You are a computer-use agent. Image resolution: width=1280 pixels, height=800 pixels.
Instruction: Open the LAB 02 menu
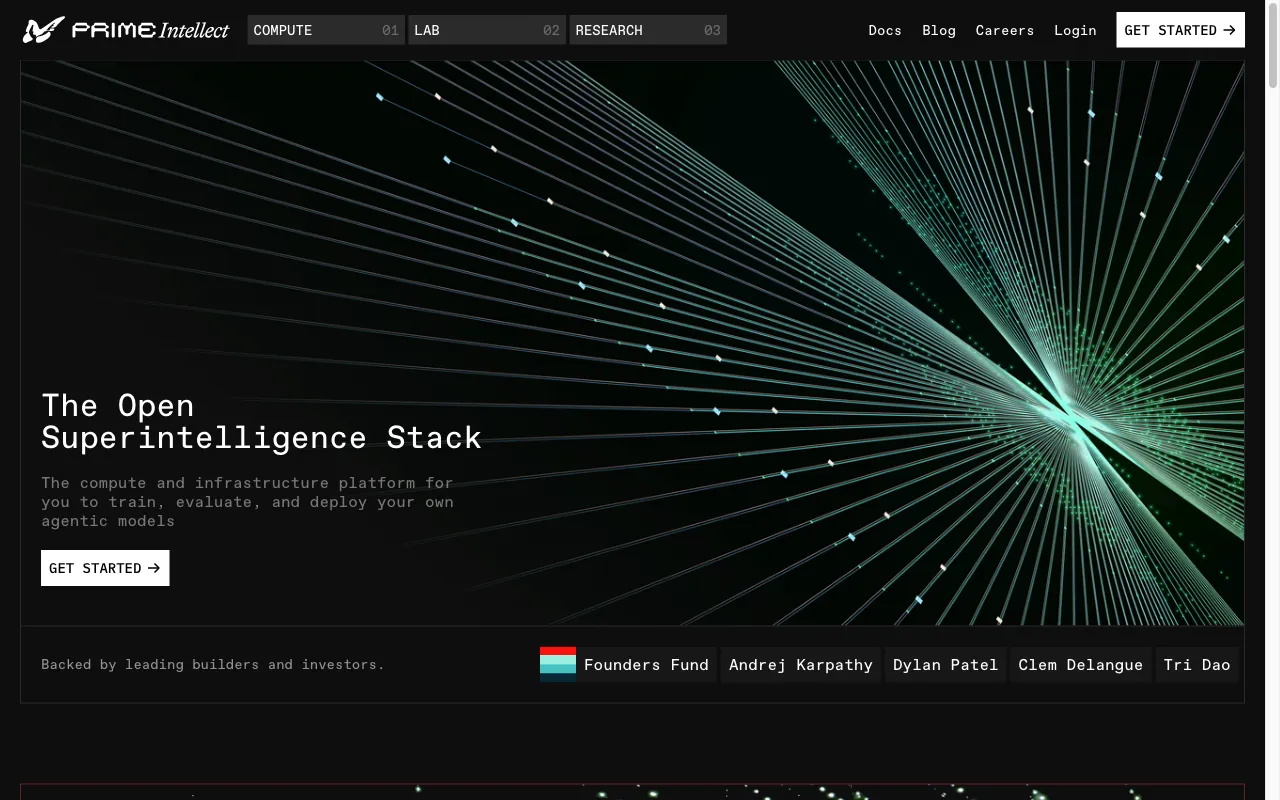487,30
